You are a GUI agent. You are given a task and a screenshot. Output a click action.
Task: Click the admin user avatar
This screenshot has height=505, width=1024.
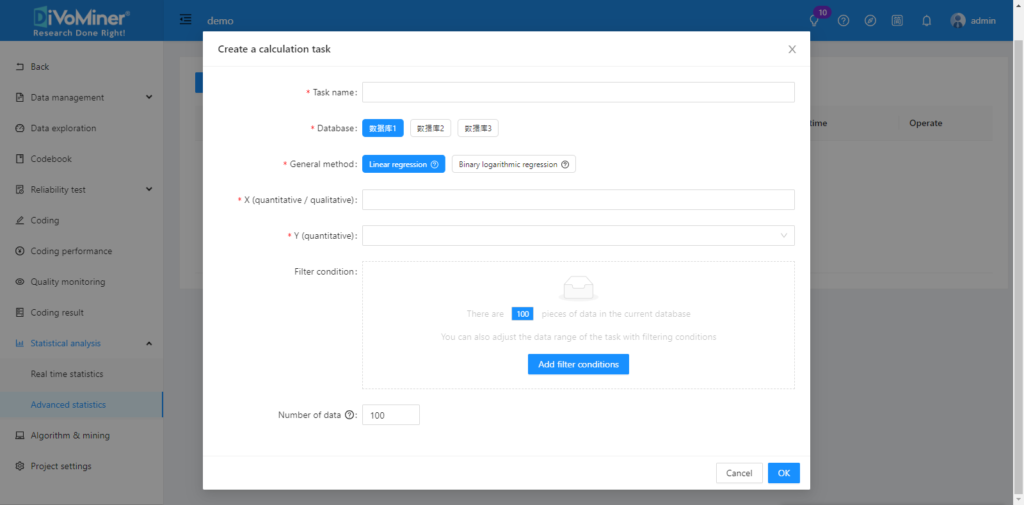tap(958, 21)
